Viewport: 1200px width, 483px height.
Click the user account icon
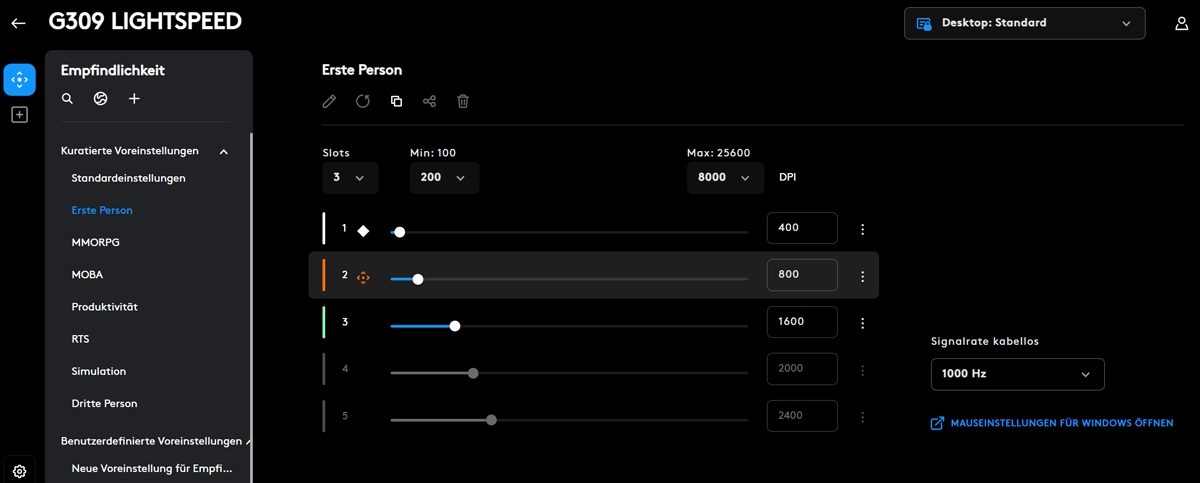(x=1181, y=23)
